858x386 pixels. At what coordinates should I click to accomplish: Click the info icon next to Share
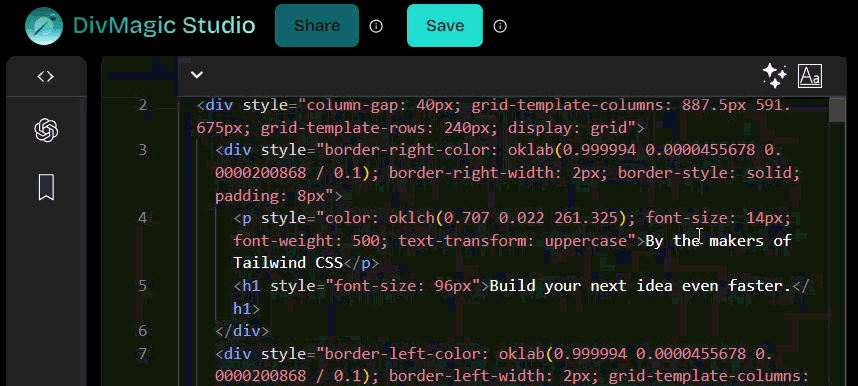coord(376,26)
